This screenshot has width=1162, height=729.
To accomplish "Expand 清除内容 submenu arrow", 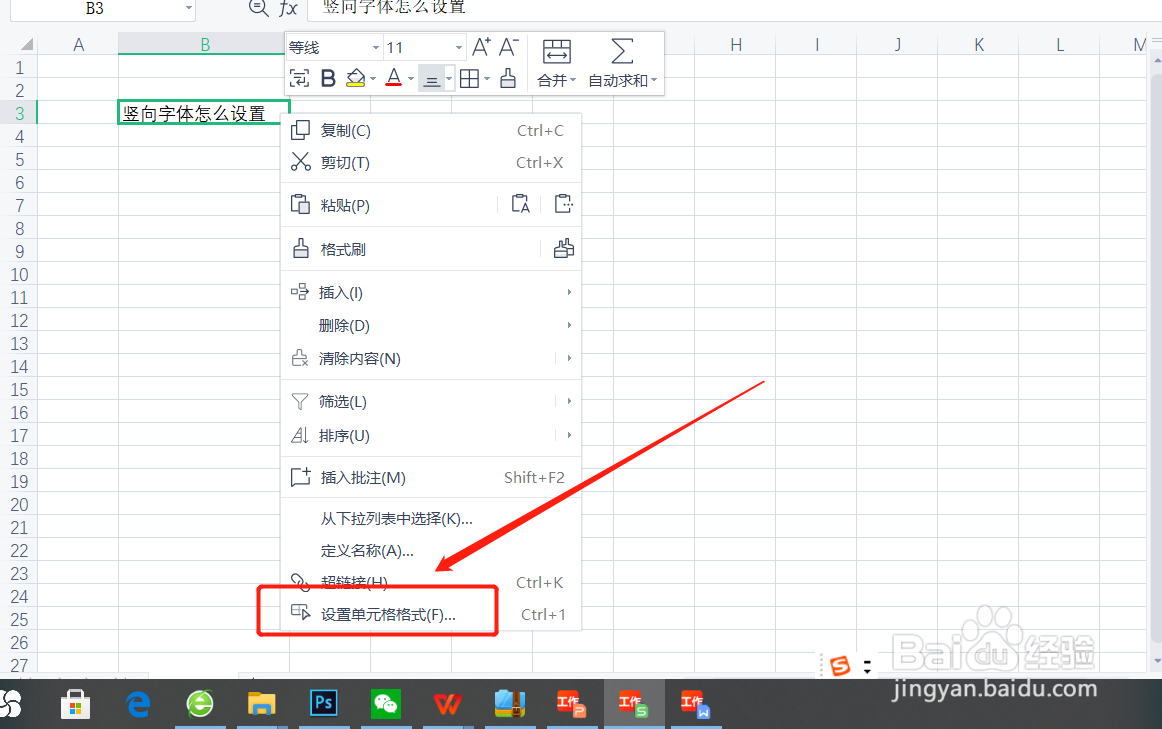I will [569, 359].
